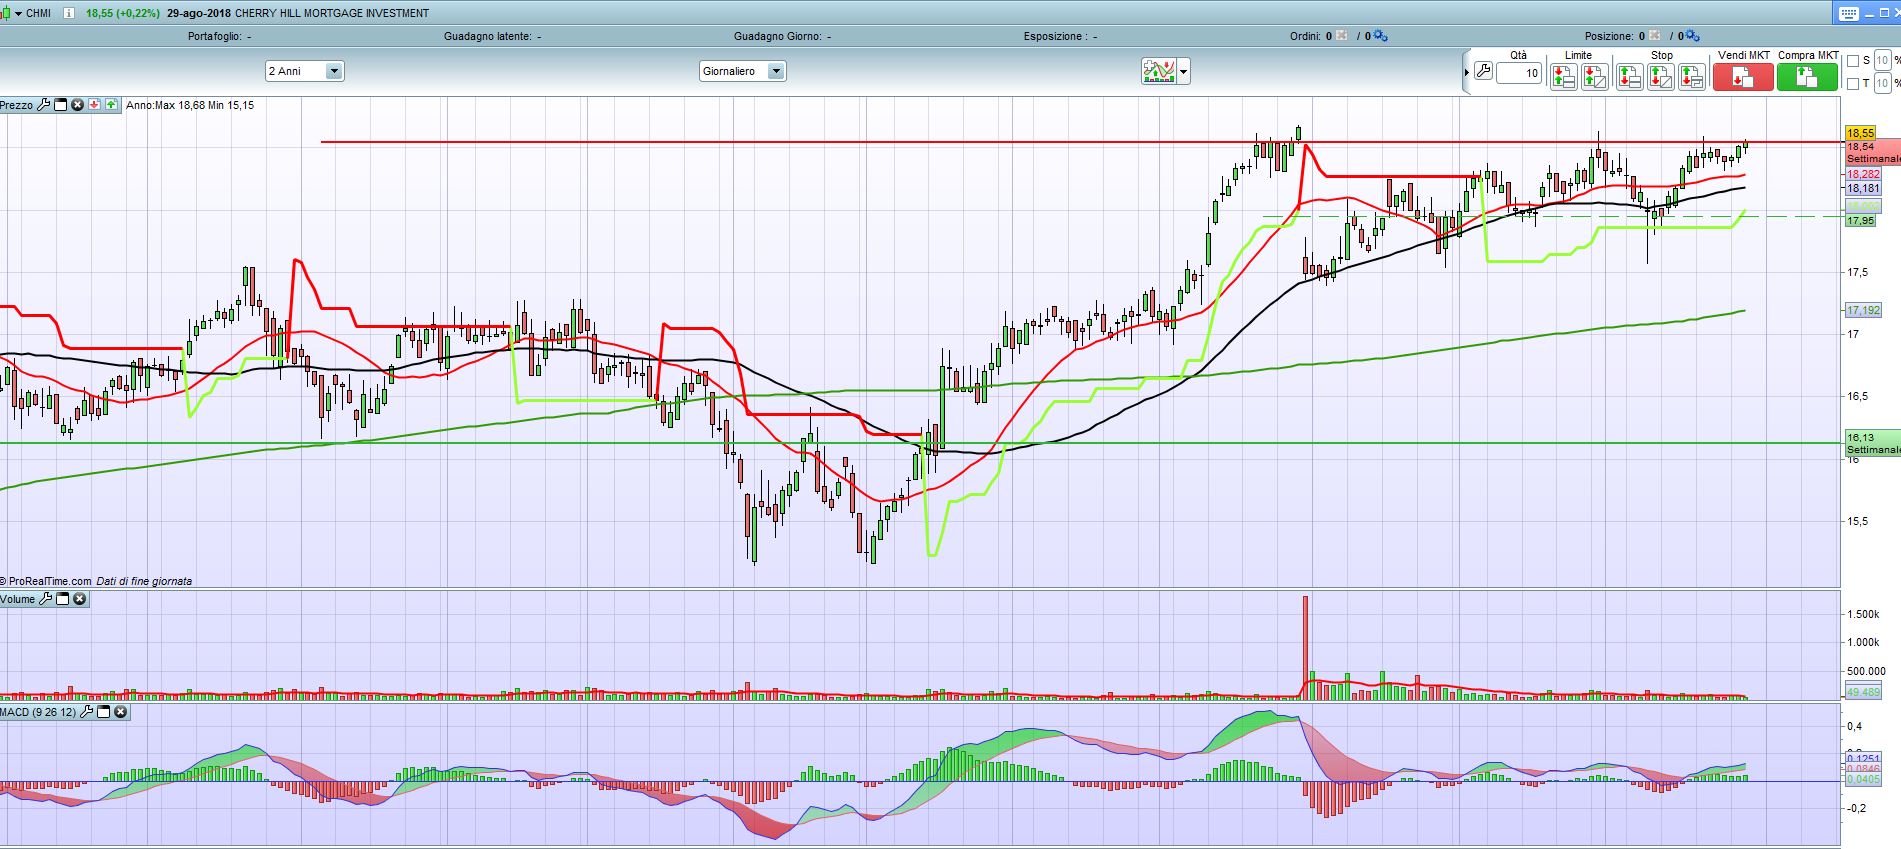Expand the arrow next to indicators icon

click(1184, 71)
